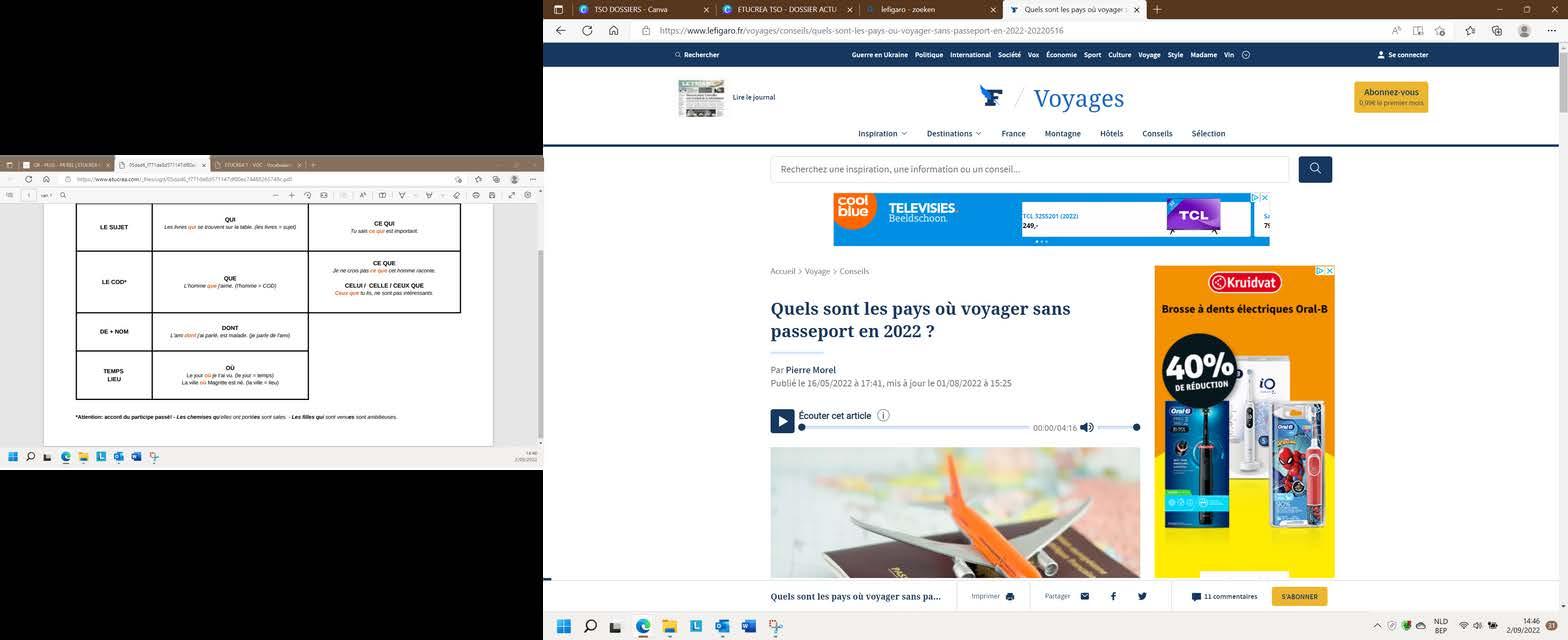Open the Favorites list in Edge toolbar
Viewport: 1568px width, 640px height.
tap(1470, 30)
